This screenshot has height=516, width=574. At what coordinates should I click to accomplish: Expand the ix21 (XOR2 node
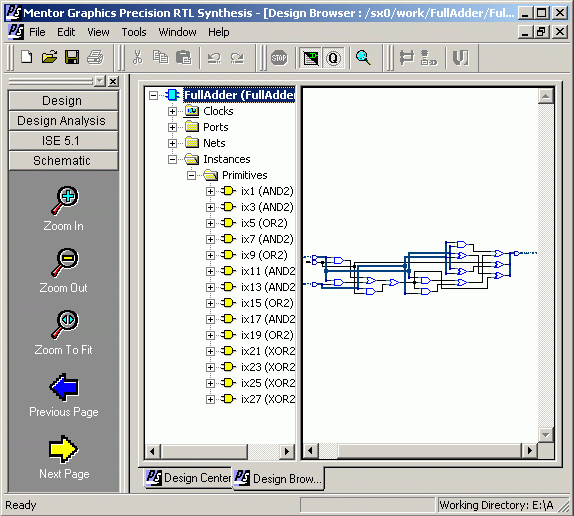pos(210,351)
